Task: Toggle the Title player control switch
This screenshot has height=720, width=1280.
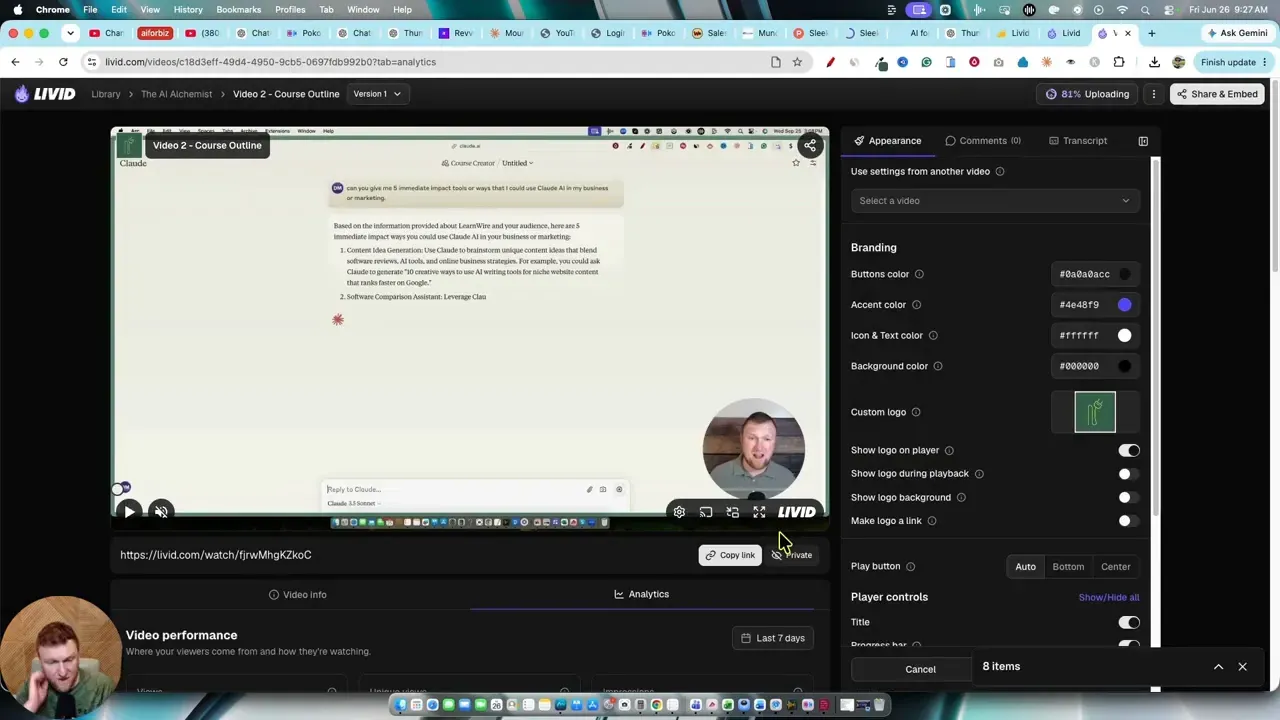Action: pyautogui.click(x=1128, y=622)
